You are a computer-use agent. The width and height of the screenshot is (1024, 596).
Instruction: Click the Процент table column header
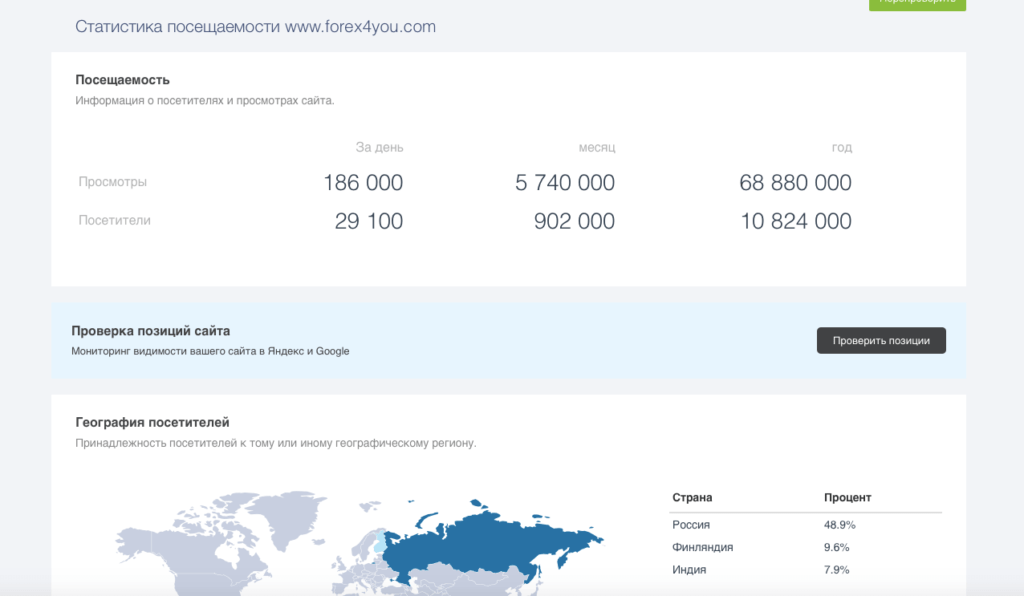[847, 497]
